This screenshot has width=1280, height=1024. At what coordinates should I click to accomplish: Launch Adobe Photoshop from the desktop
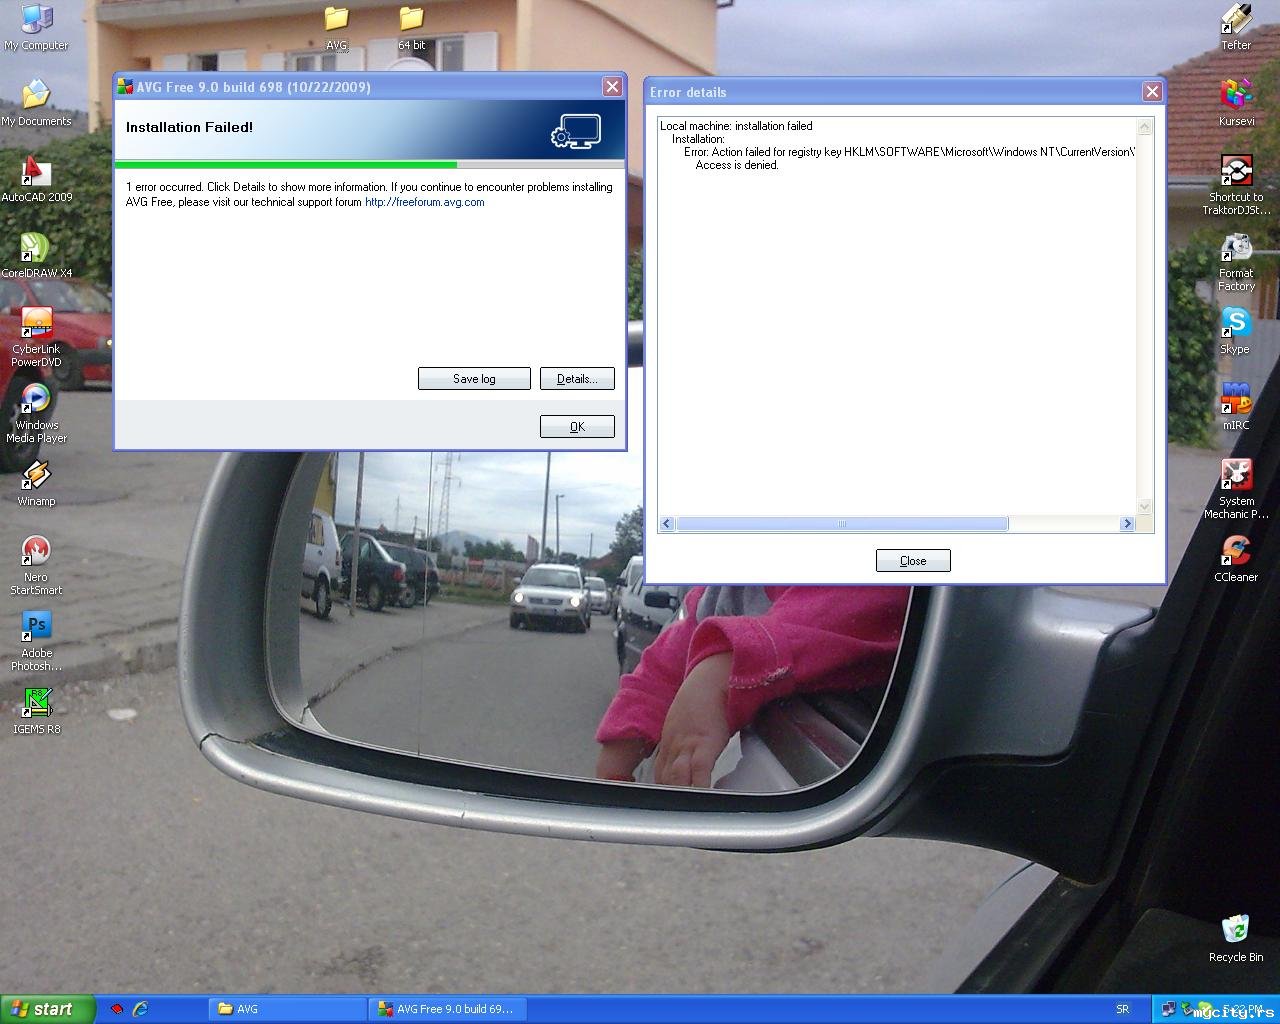pyautogui.click(x=36, y=641)
